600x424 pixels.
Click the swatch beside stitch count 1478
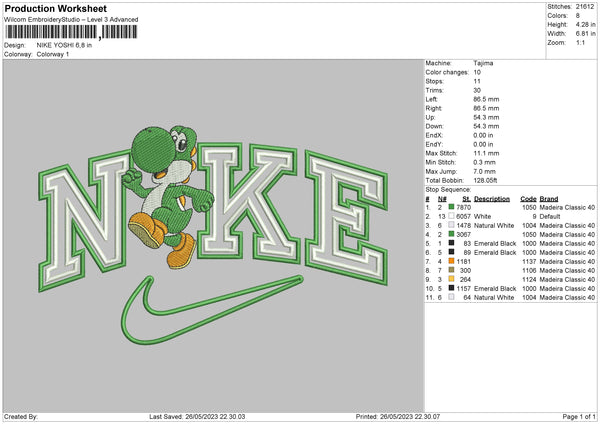point(451,225)
